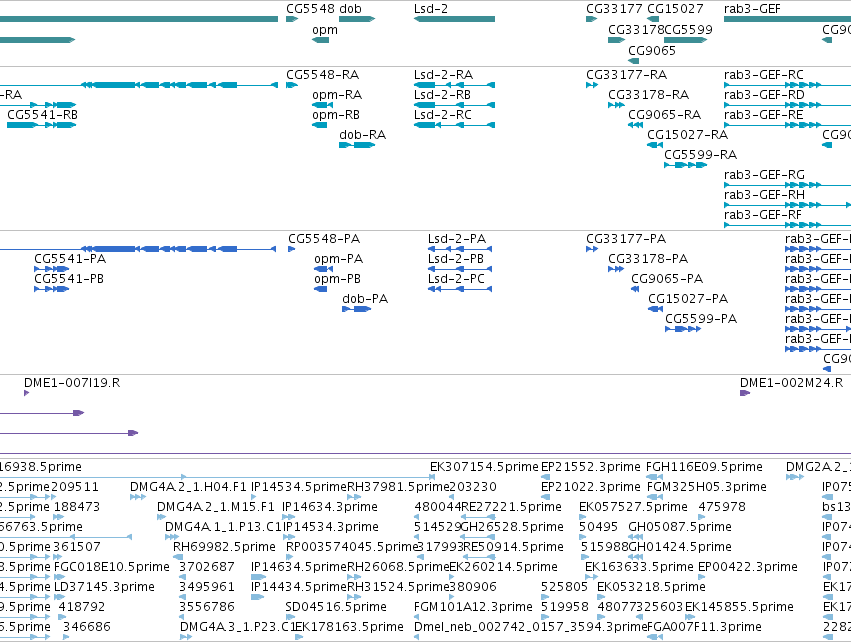851x642 pixels.
Task: Click the CG5541-RB transcript label
Action: point(42,115)
